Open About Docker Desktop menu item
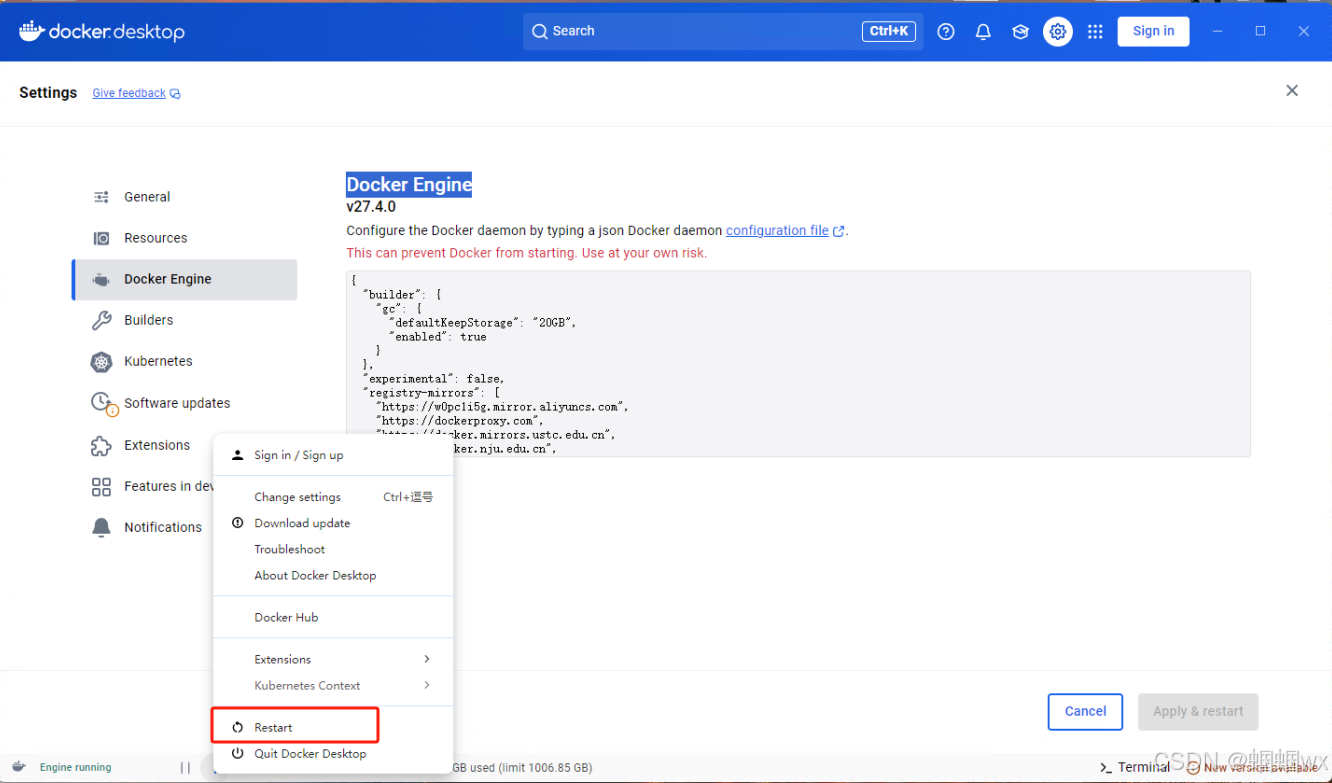The height and width of the screenshot is (783, 1332). [333, 575]
